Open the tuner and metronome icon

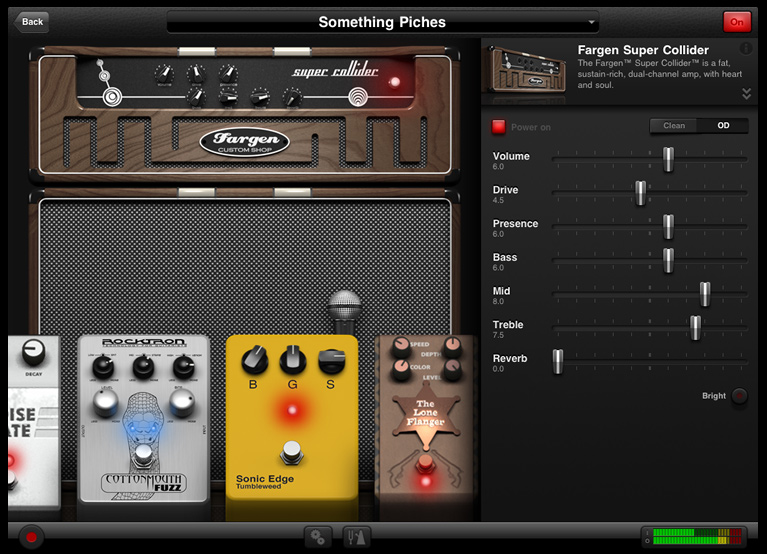point(357,537)
